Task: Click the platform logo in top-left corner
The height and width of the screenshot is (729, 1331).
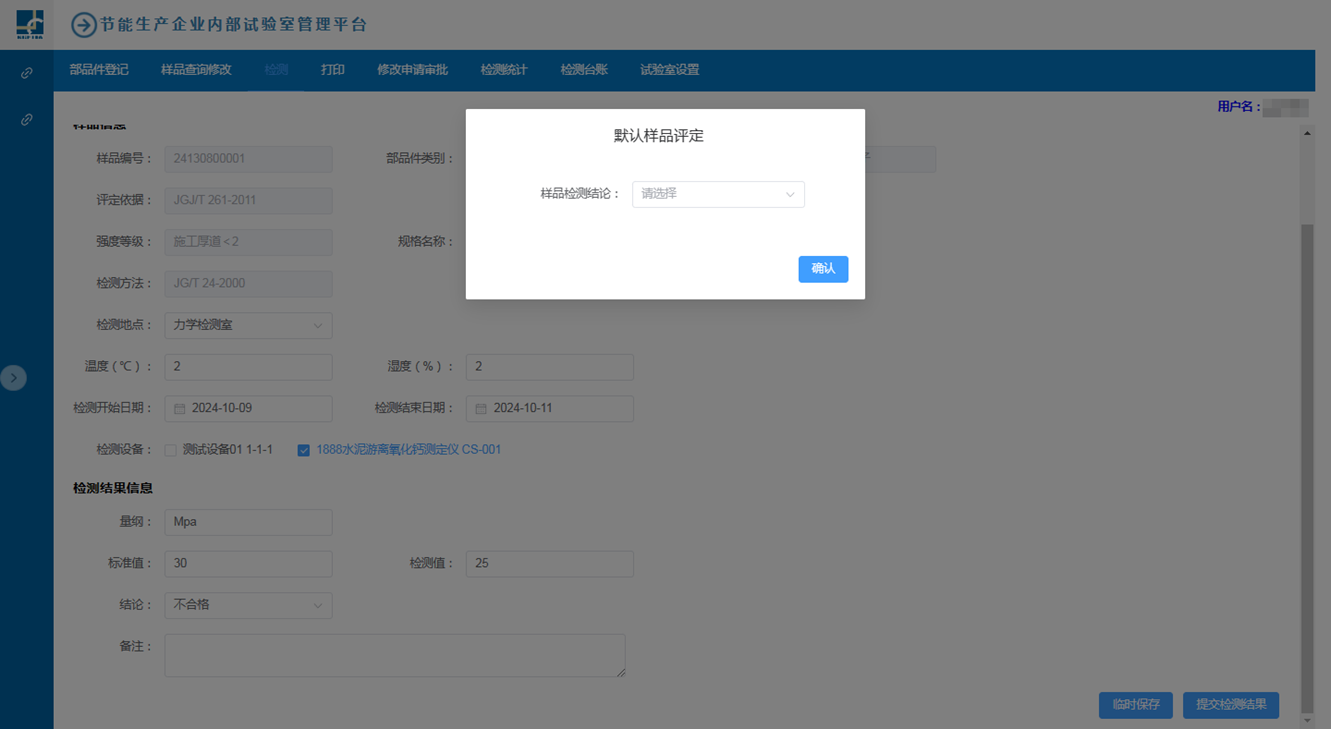Action: [x=29, y=24]
